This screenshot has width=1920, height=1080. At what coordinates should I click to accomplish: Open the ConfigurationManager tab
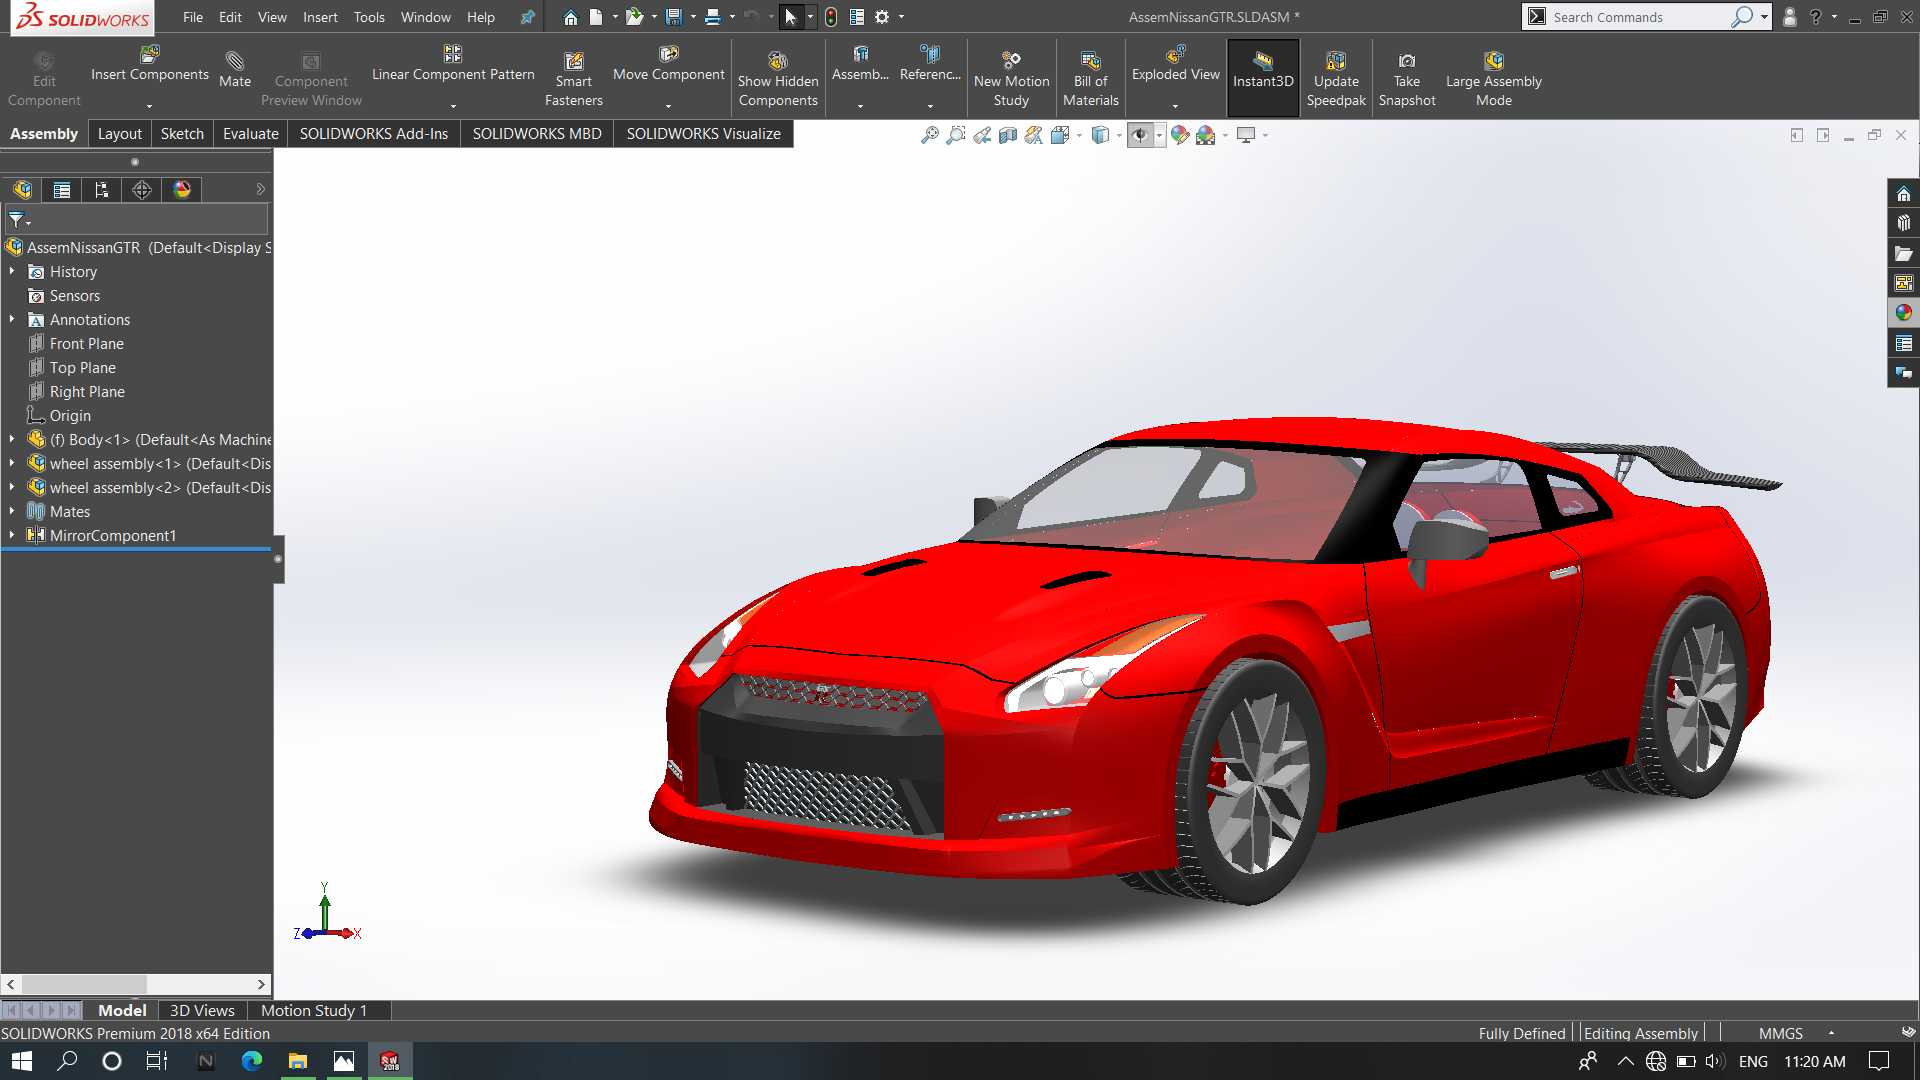[102, 190]
